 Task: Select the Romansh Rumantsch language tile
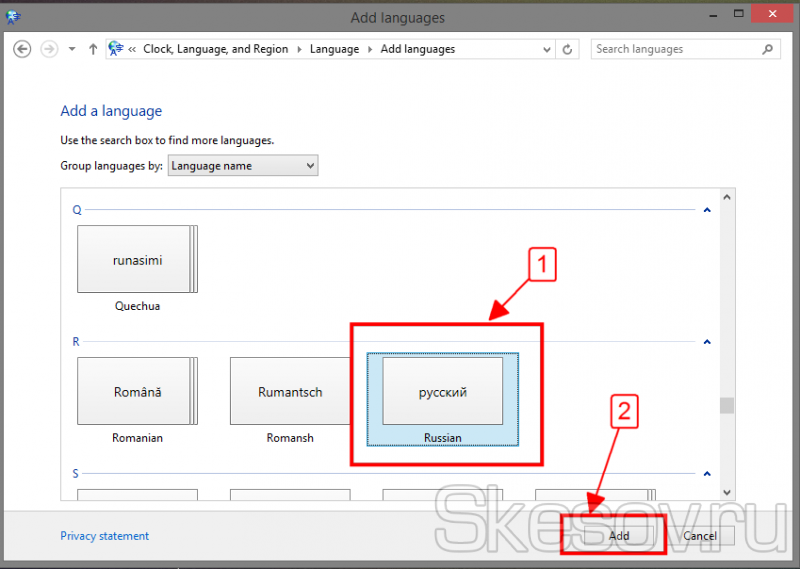(290, 392)
